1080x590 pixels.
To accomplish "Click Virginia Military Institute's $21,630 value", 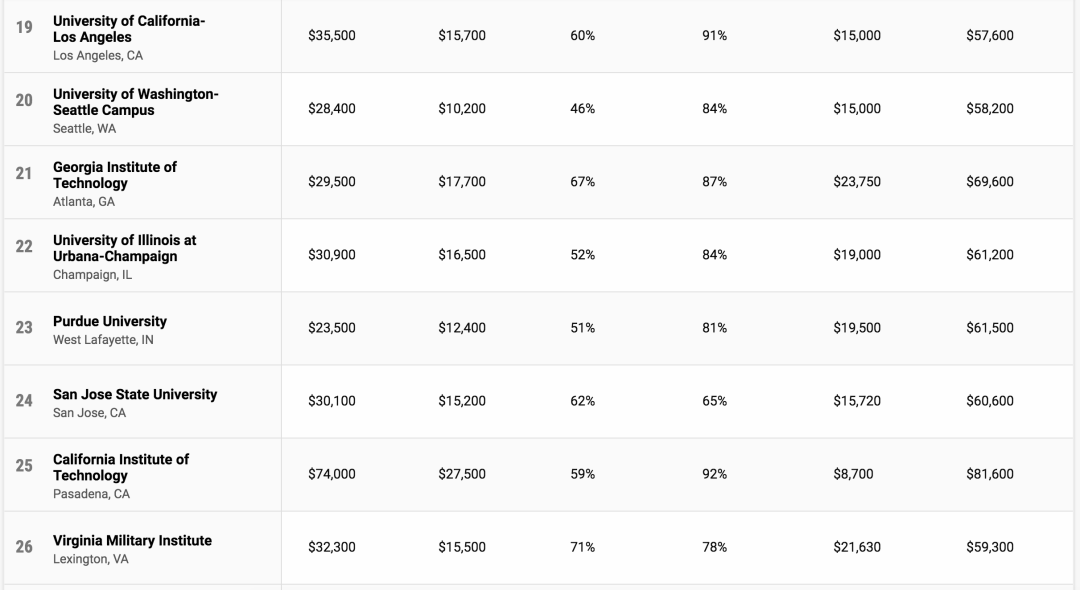I will coord(857,547).
